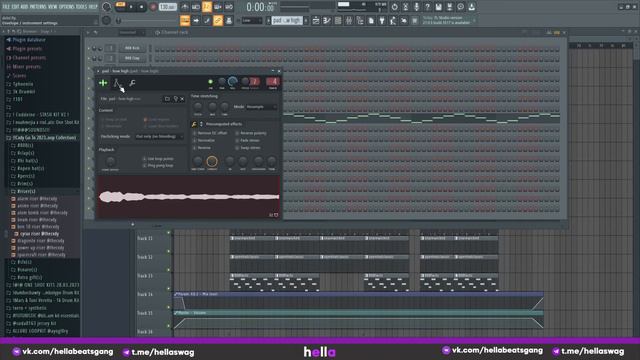Click the undo history icon
This screenshot has width=640, height=360.
click(x=394, y=7)
